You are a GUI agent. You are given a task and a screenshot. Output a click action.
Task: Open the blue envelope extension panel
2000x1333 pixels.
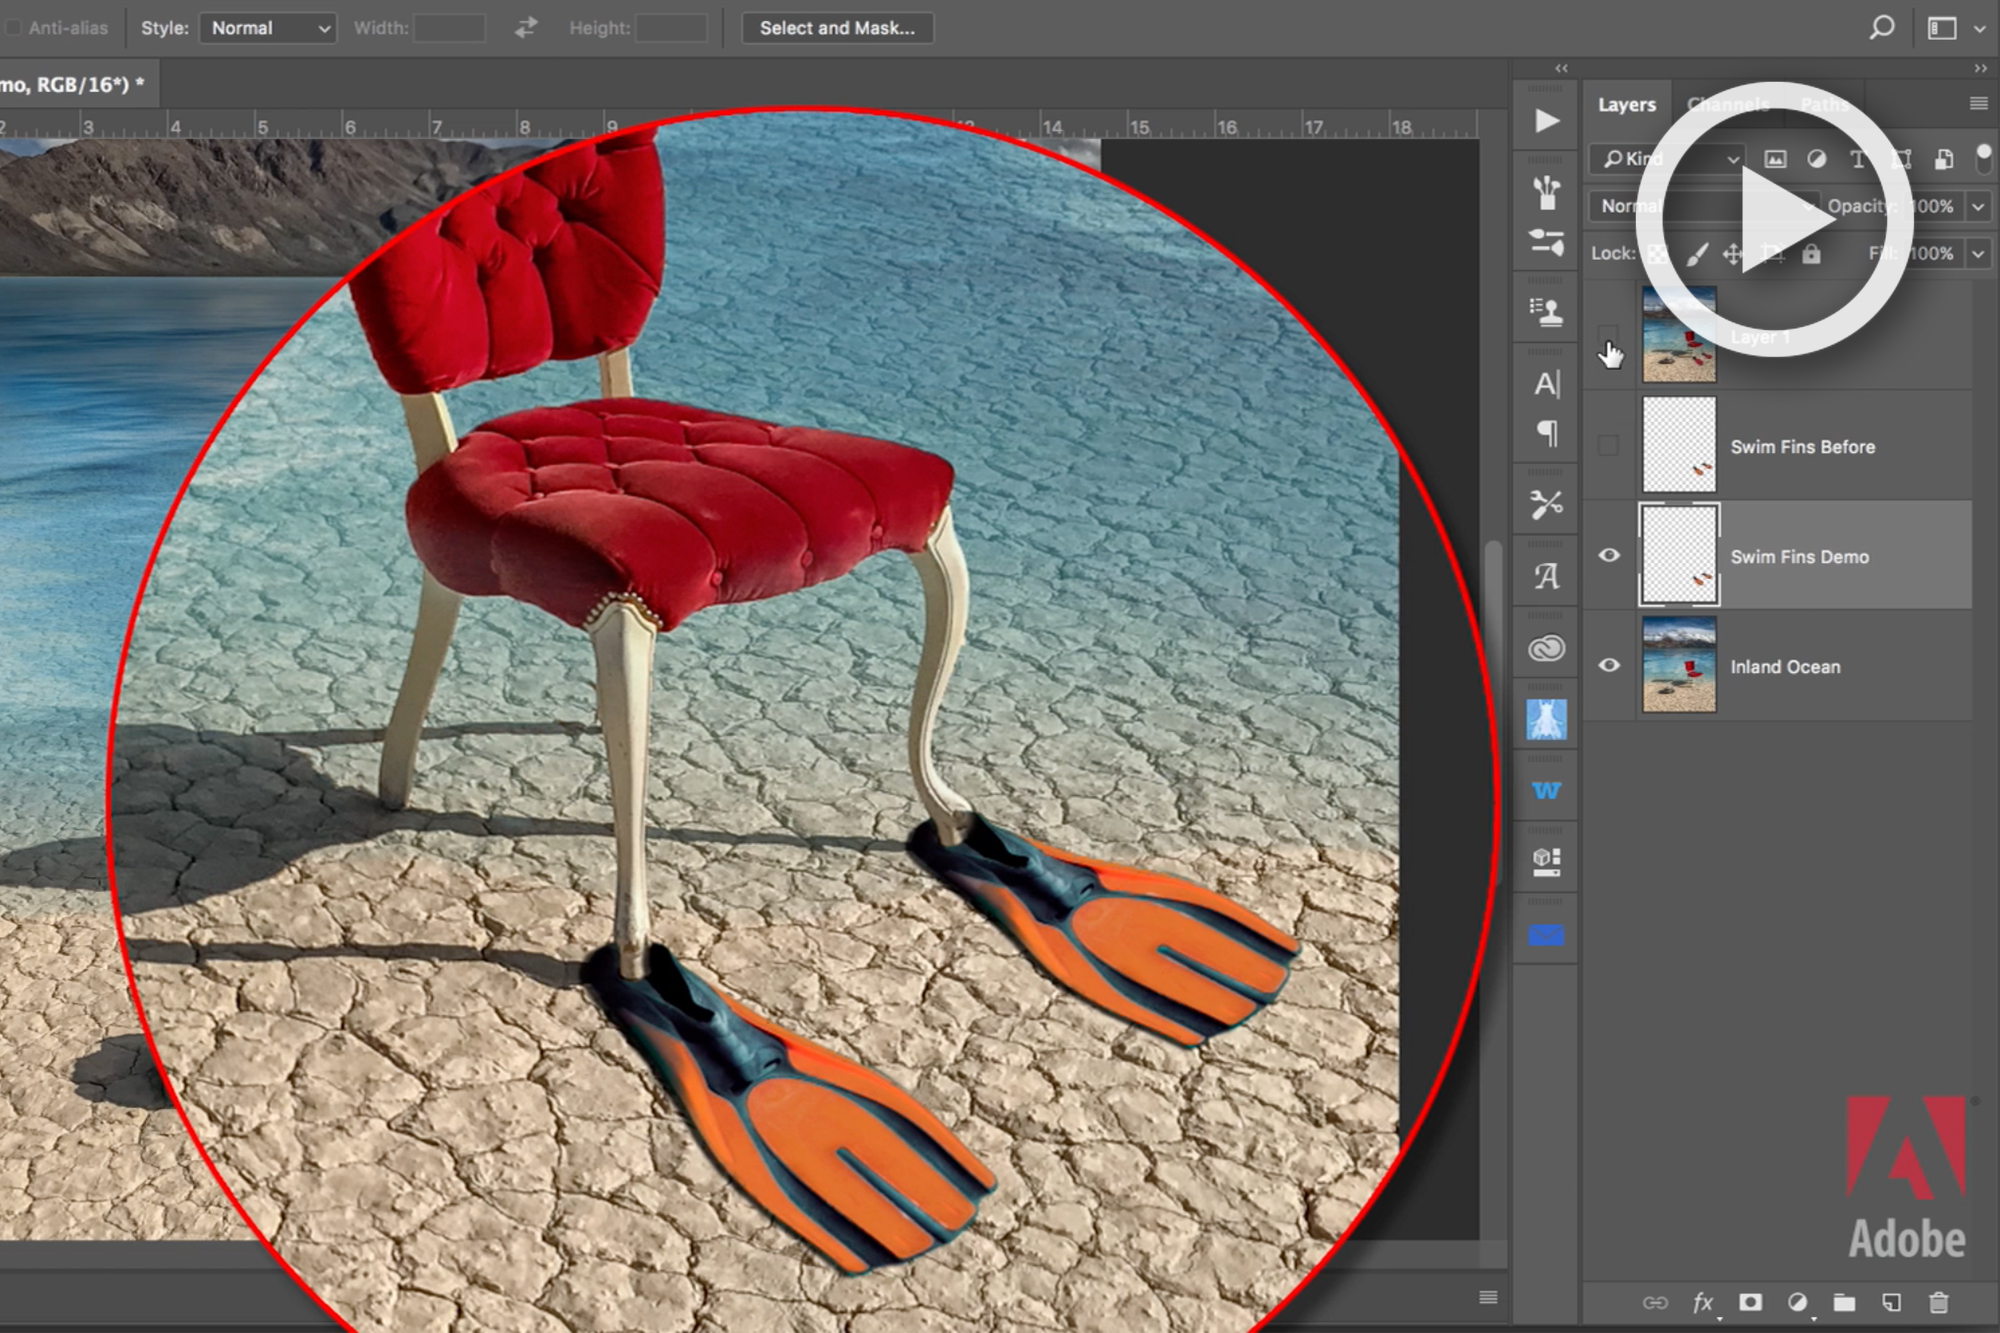1546,935
